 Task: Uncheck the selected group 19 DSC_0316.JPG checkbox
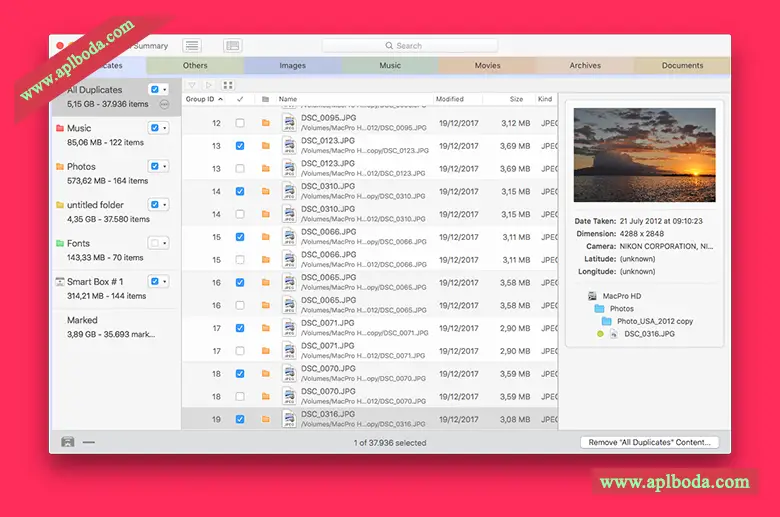coord(240,419)
